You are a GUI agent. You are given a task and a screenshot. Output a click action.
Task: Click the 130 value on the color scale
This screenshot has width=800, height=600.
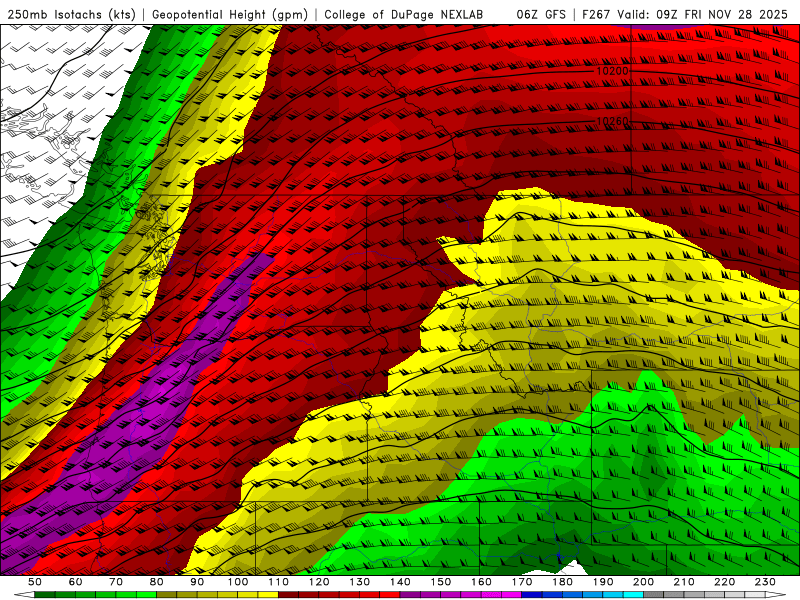(x=359, y=582)
